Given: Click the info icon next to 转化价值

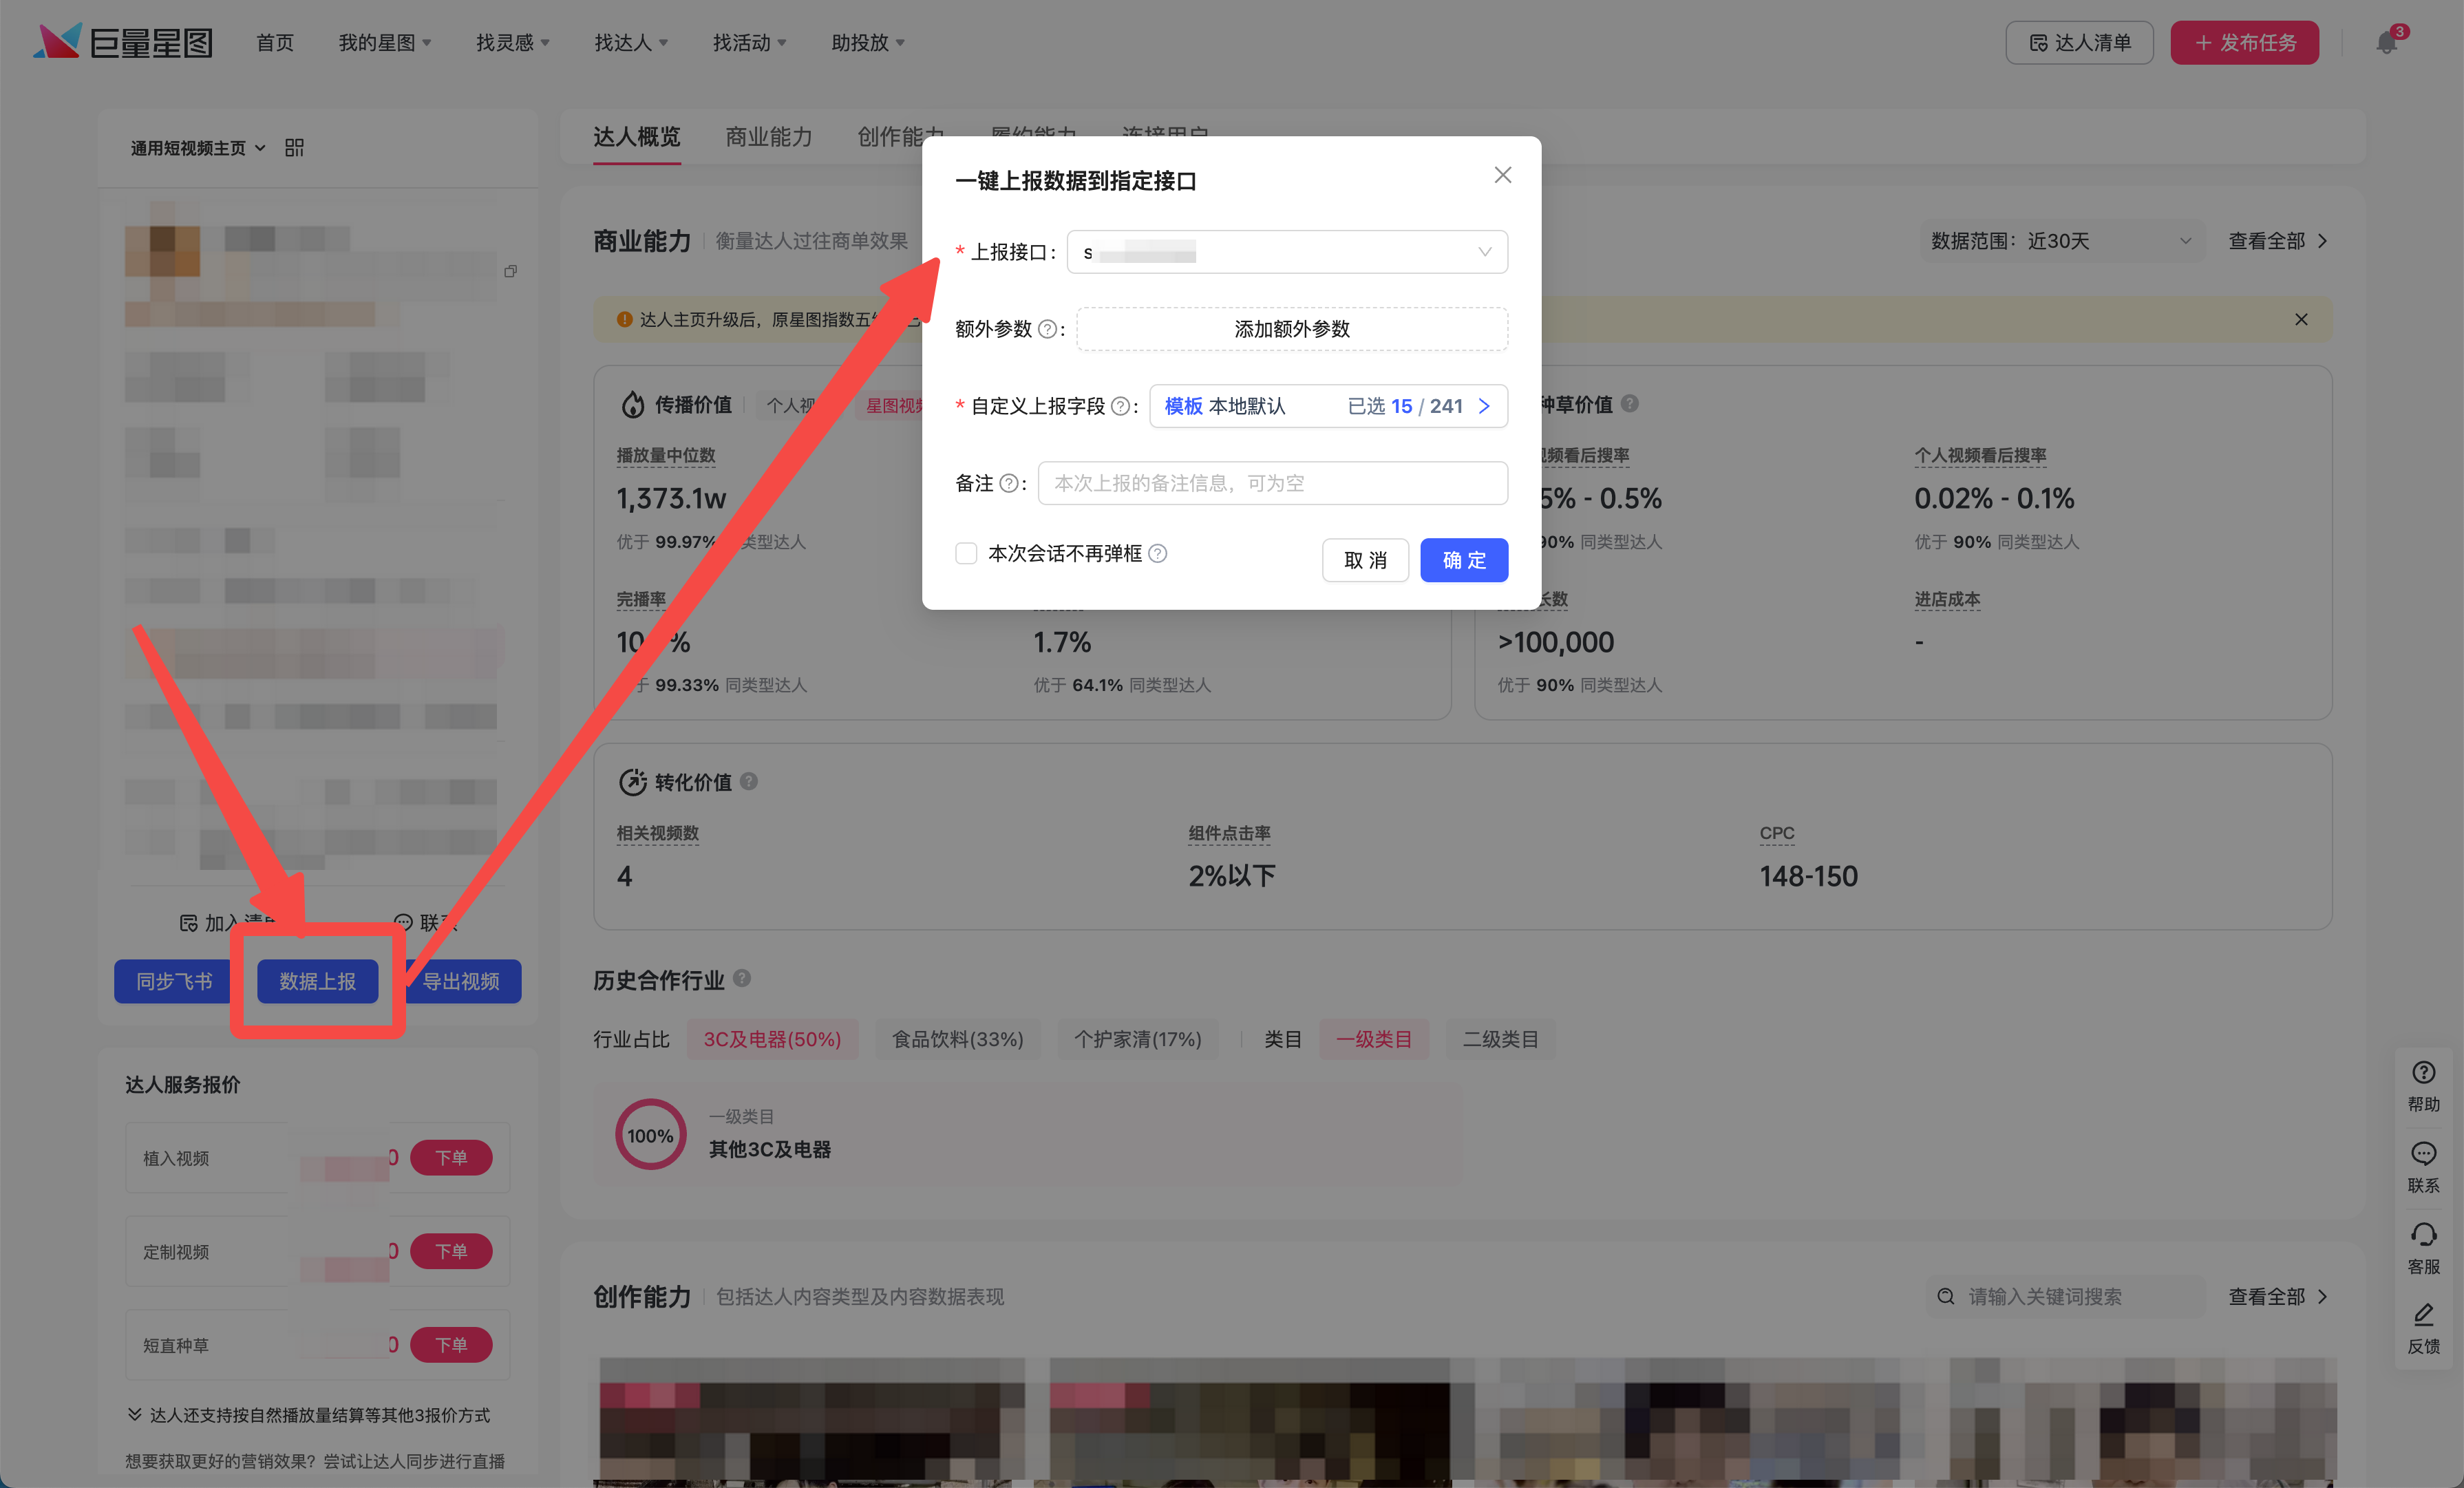Looking at the screenshot, I should (x=749, y=781).
